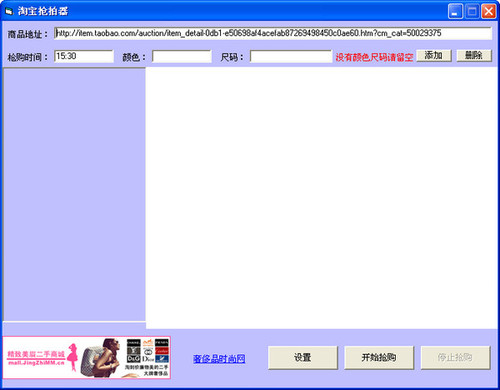Minimize the 淘宝抢拍器 window
Image resolution: width=500 pixels, height=390 pixels.
pyautogui.click(x=455, y=12)
